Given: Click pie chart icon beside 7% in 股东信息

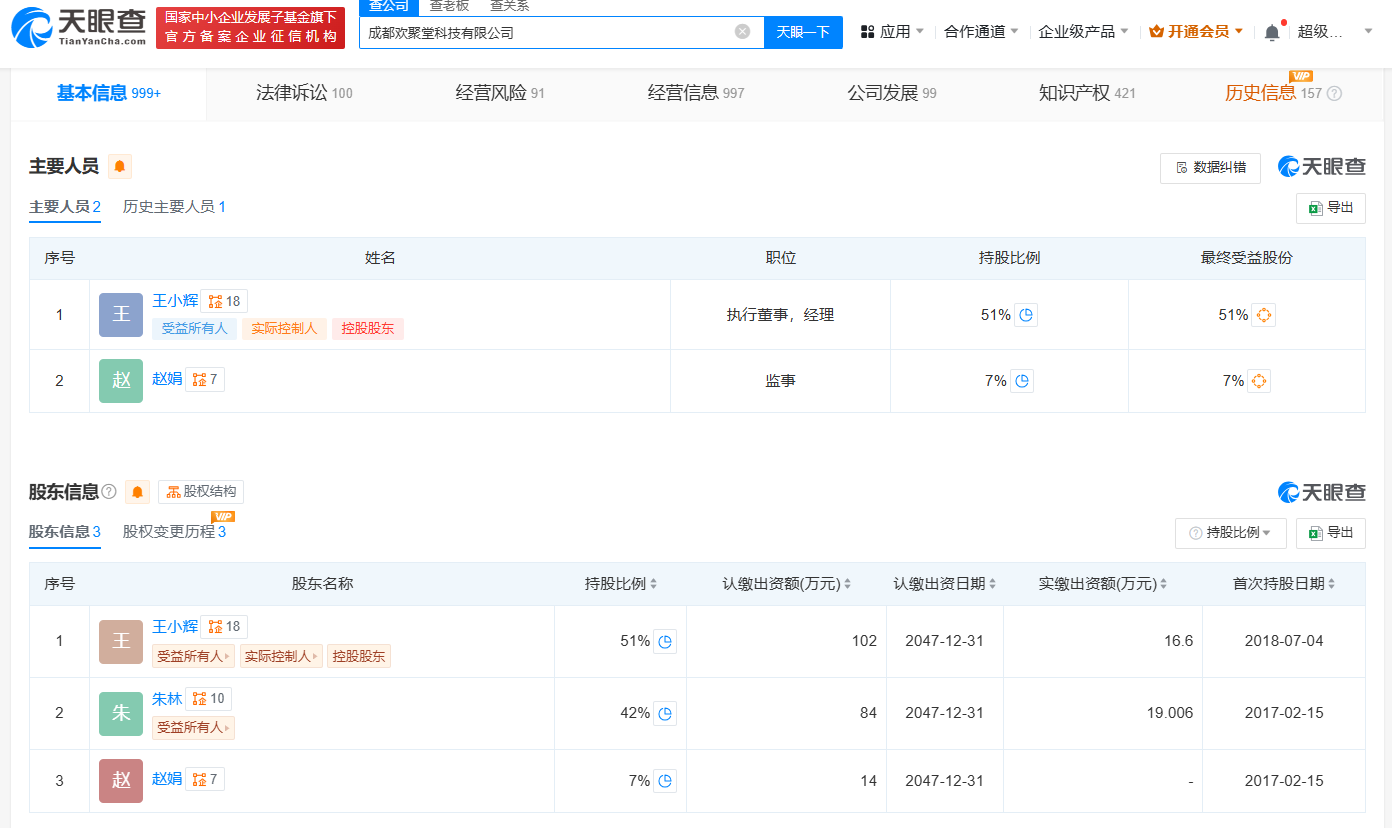Looking at the screenshot, I should pos(665,781).
